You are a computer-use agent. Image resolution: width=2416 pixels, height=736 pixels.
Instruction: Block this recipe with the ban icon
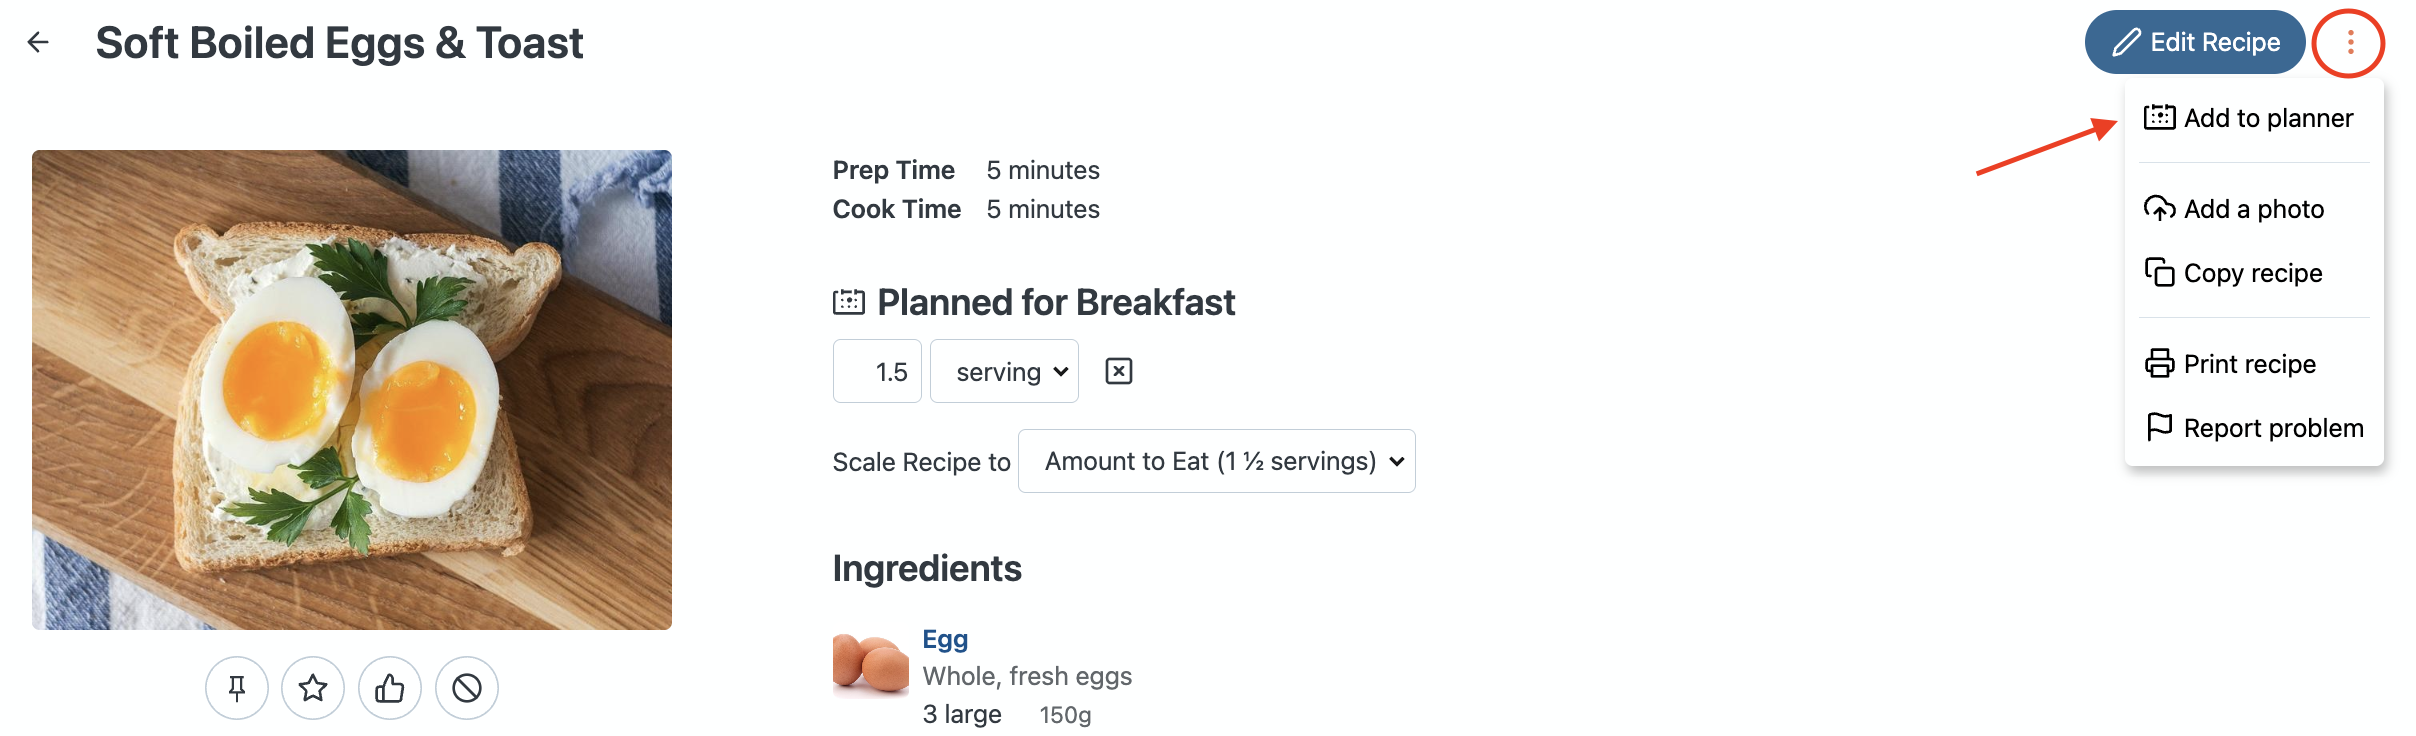[467, 688]
